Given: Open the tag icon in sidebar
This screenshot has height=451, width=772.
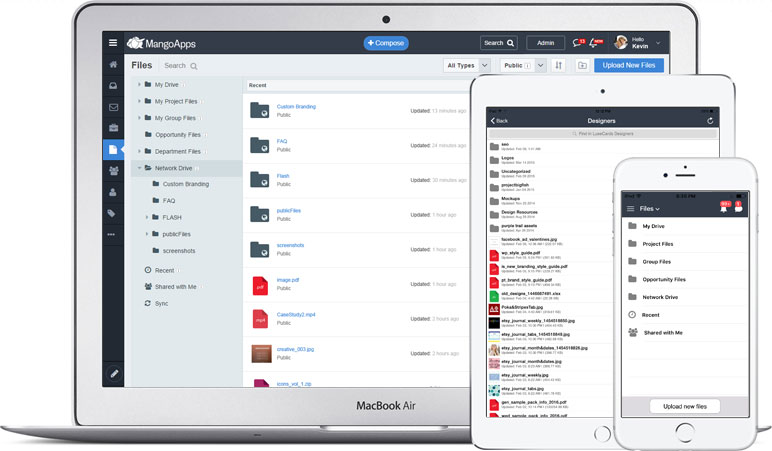Looking at the screenshot, I should pyautogui.click(x=111, y=213).
